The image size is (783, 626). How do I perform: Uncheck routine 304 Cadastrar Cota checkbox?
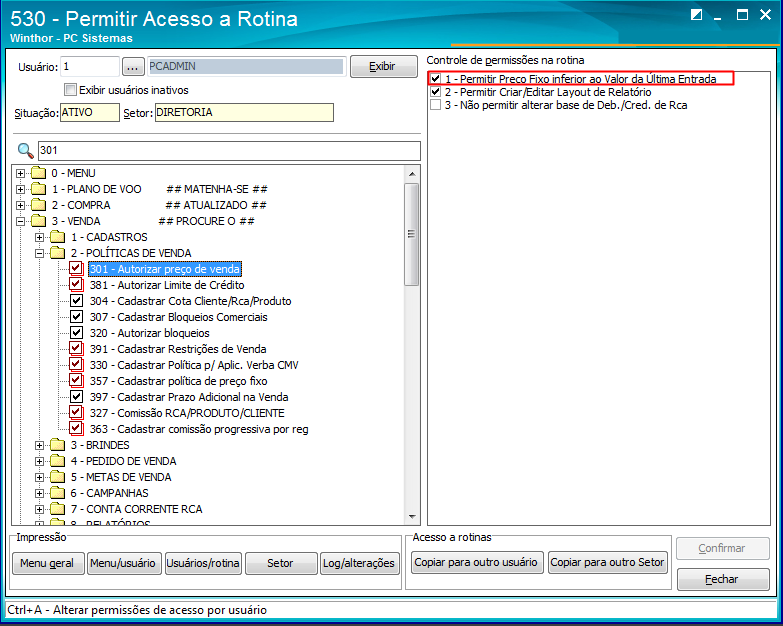pos(76,301)
